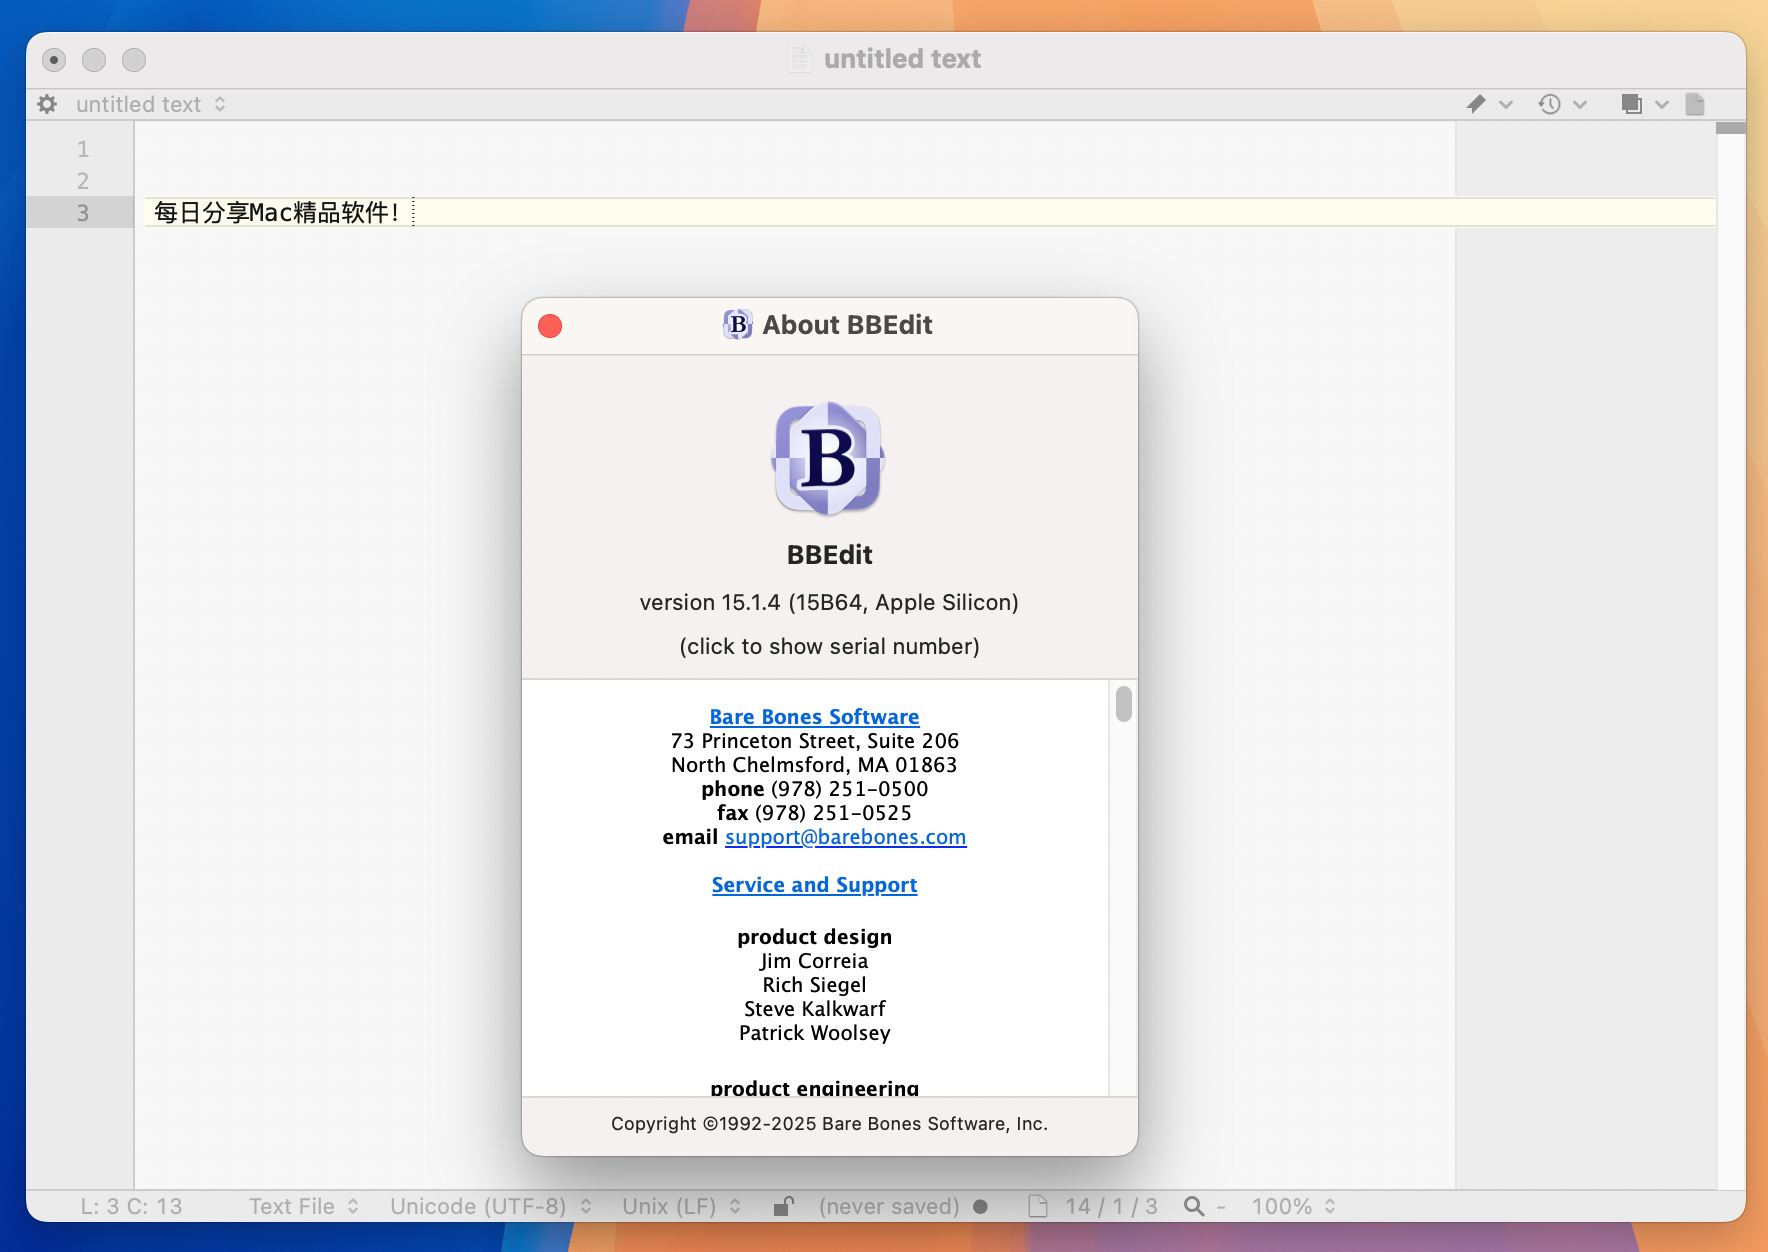This screenshot has width=1768, height=1252.
Task: Click the BBEdit logo in About dialog
Action: tap(829, 459)
